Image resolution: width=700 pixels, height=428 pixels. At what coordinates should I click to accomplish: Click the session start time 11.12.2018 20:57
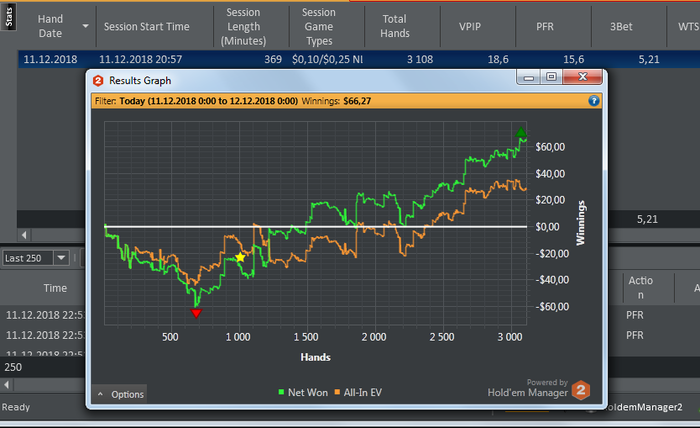(141, 59)
